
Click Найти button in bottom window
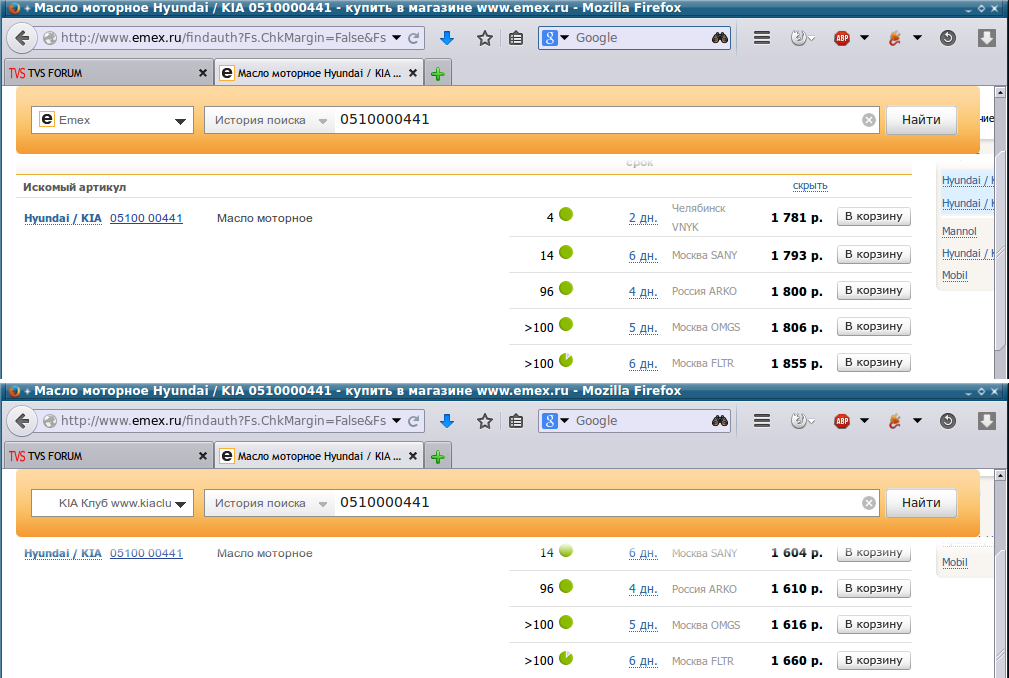[921, 503]
